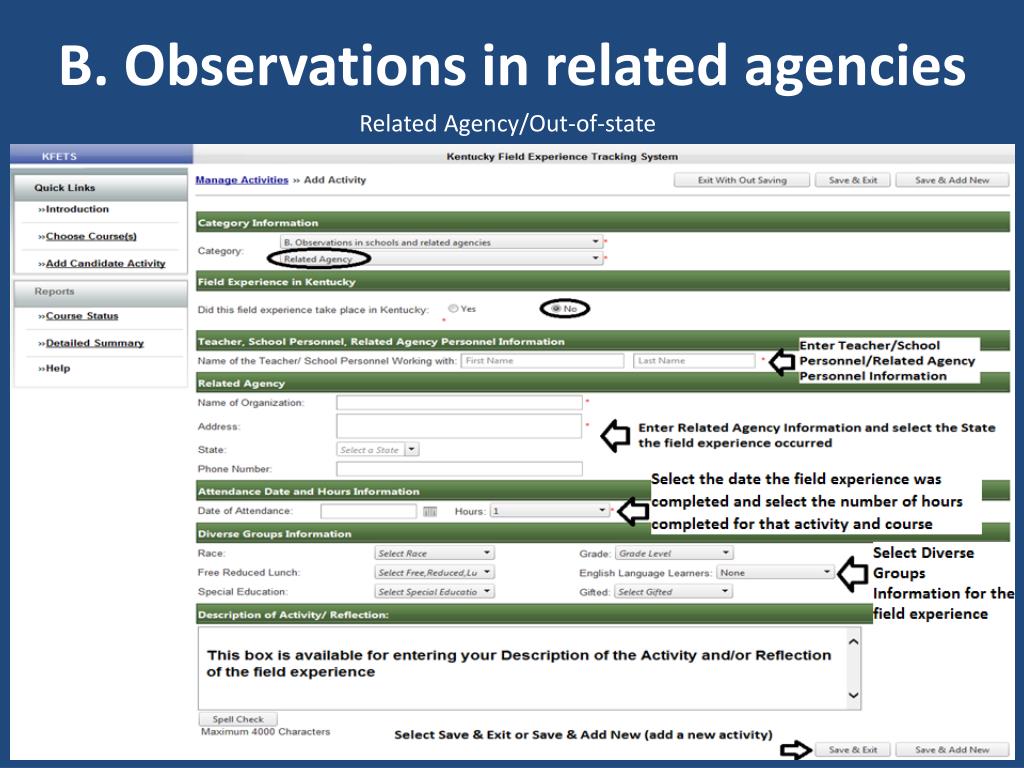Click the Address text field
Image resolution: width=1024 pixels, height=768 pixels.
459,426
